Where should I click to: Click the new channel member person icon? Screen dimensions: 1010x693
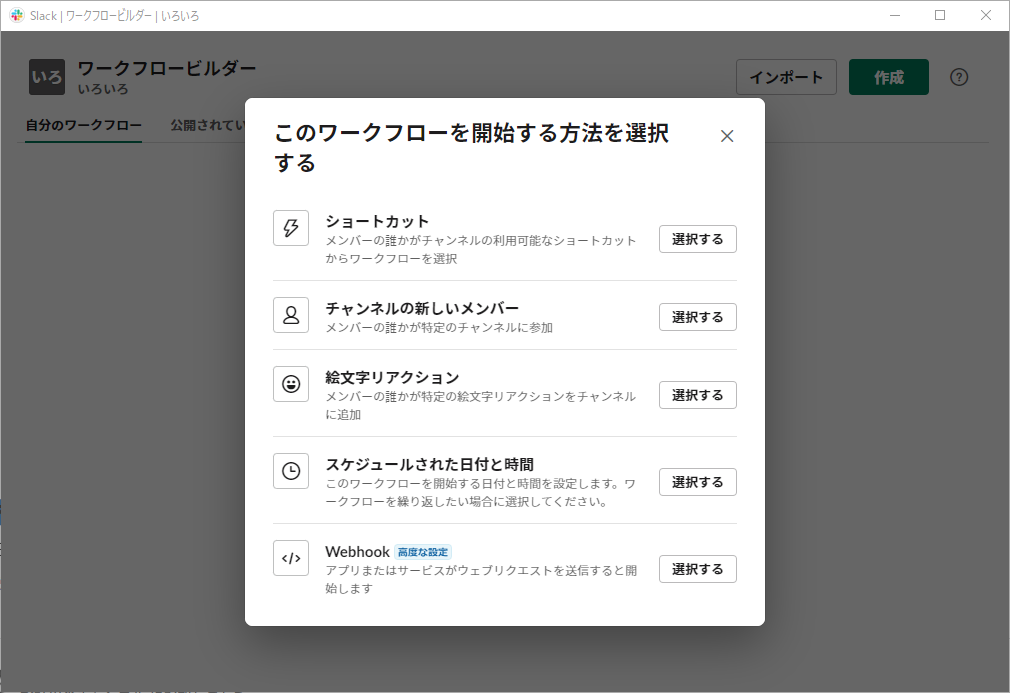(x=290, y=315)
